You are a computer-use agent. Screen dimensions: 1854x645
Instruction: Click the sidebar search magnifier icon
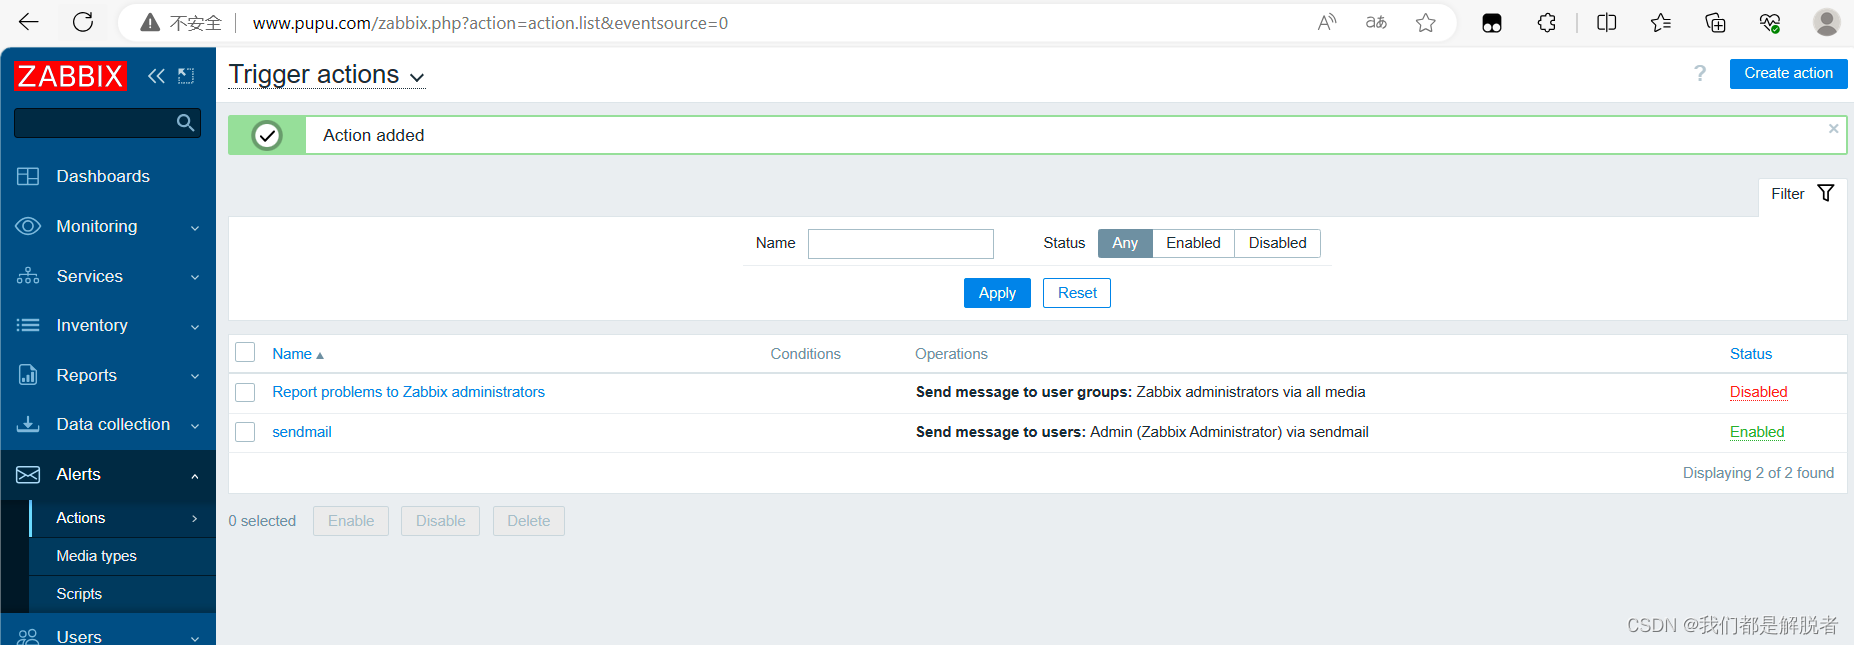(185, 123)
